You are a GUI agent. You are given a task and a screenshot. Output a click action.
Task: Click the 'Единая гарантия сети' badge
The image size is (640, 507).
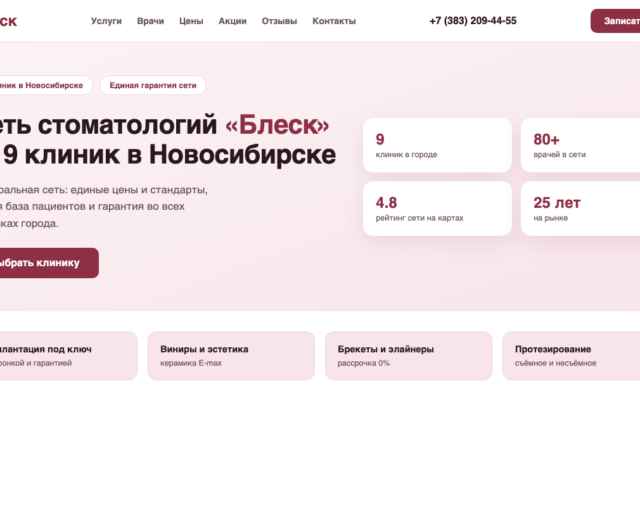153,85
